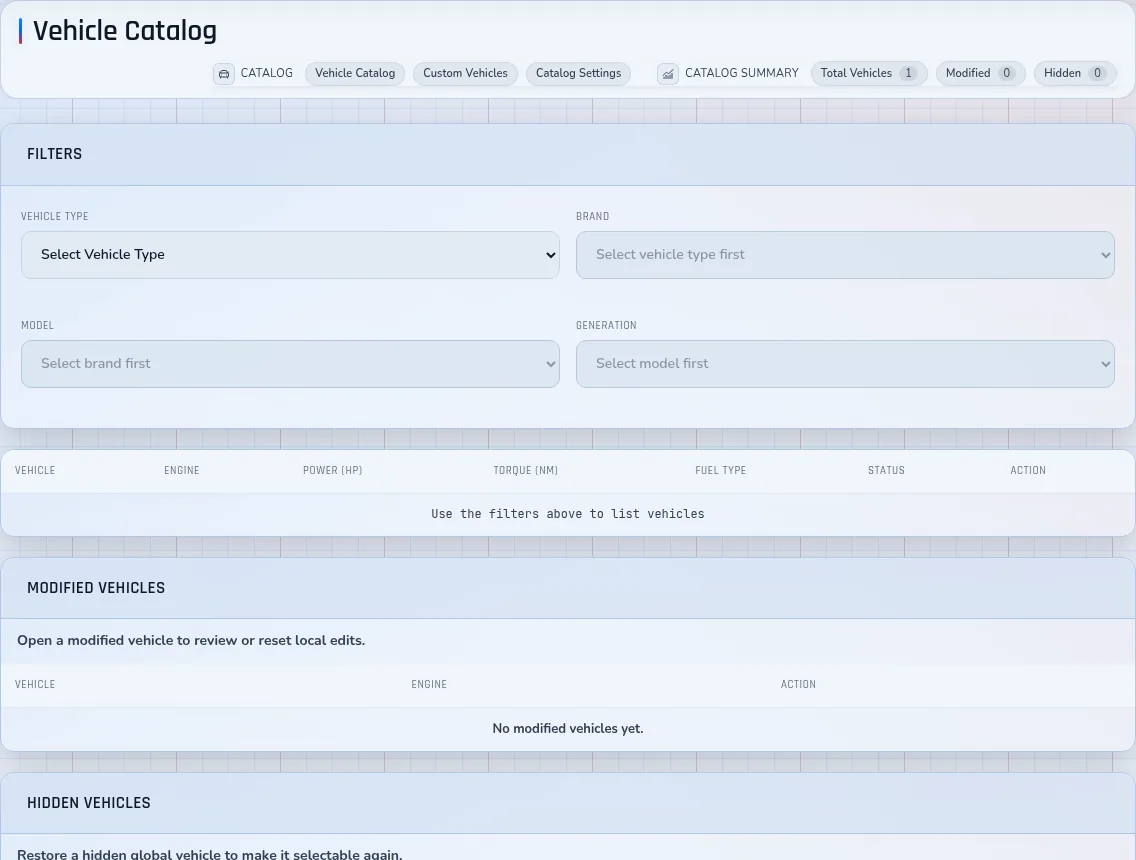Click 'Use the filters above to list vehicles'

[x=568, y=514]
